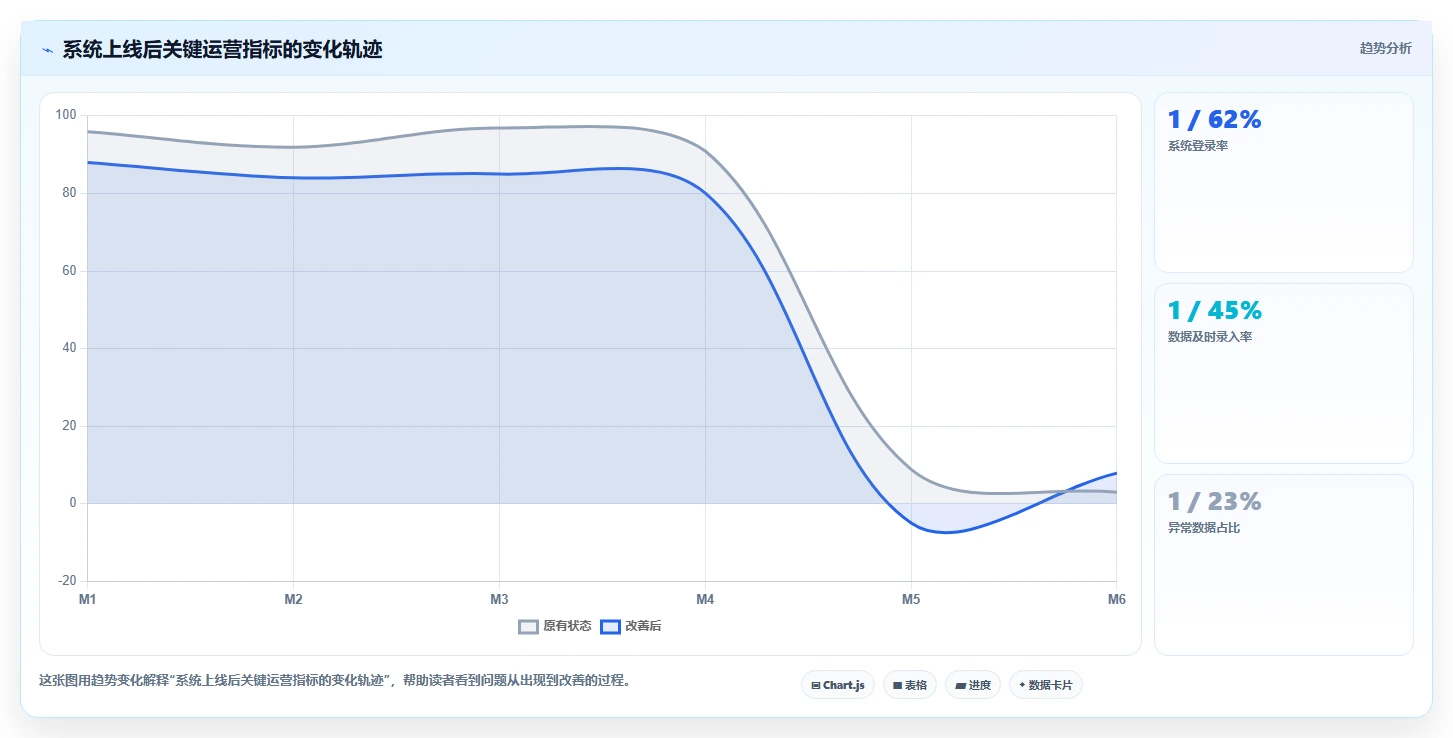1453x738 pixels.
Task: Click the M1 axis label
Action: (x=88, y=599)
